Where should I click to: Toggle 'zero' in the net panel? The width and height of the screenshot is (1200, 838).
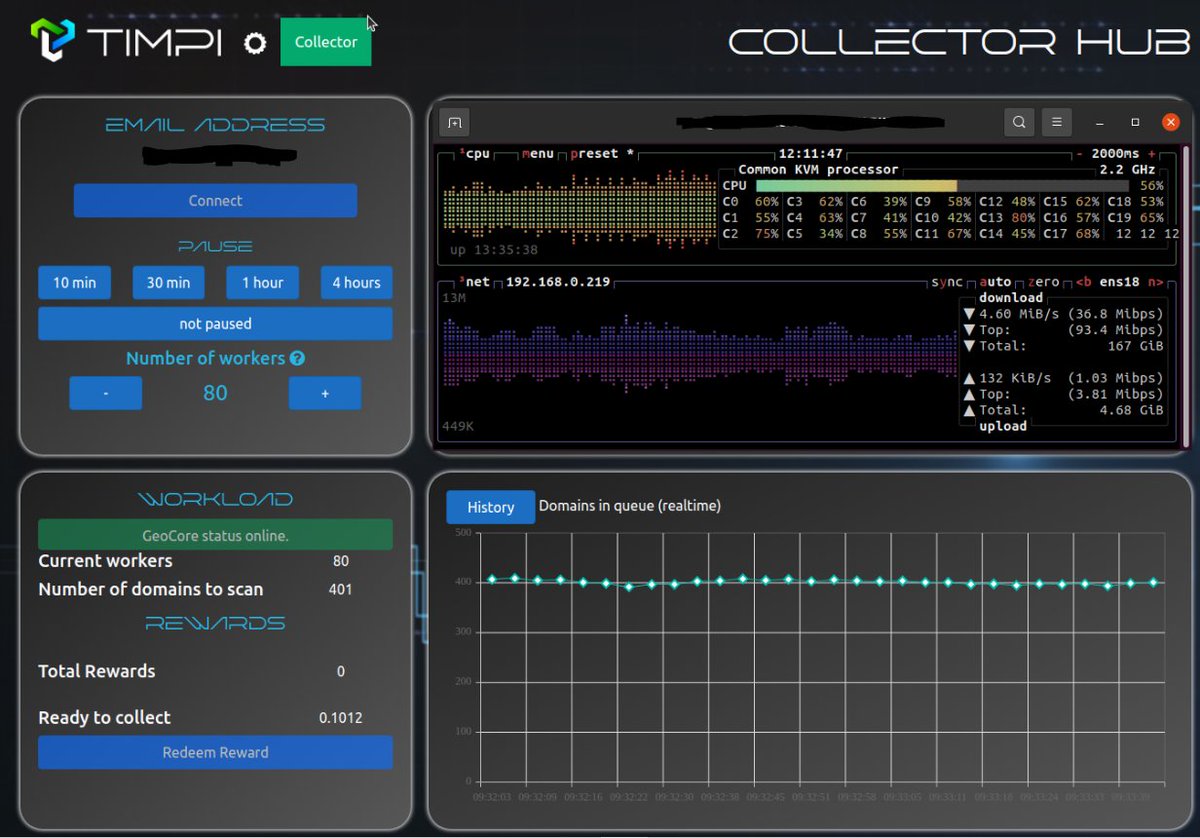tap(1043, 282)
